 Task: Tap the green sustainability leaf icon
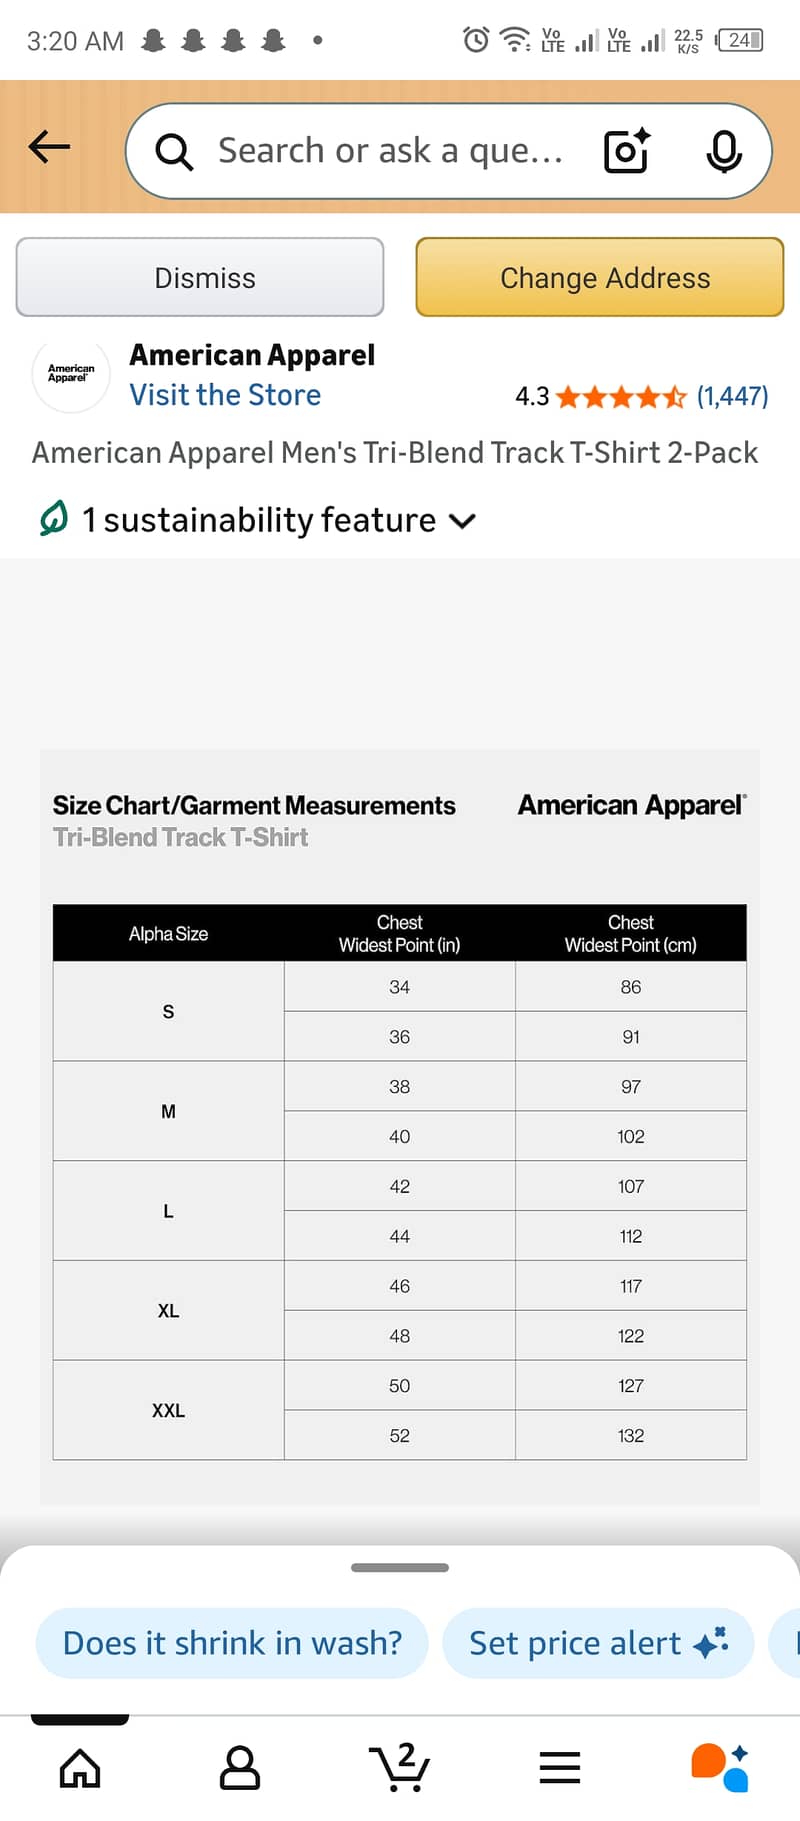(53, 518)
